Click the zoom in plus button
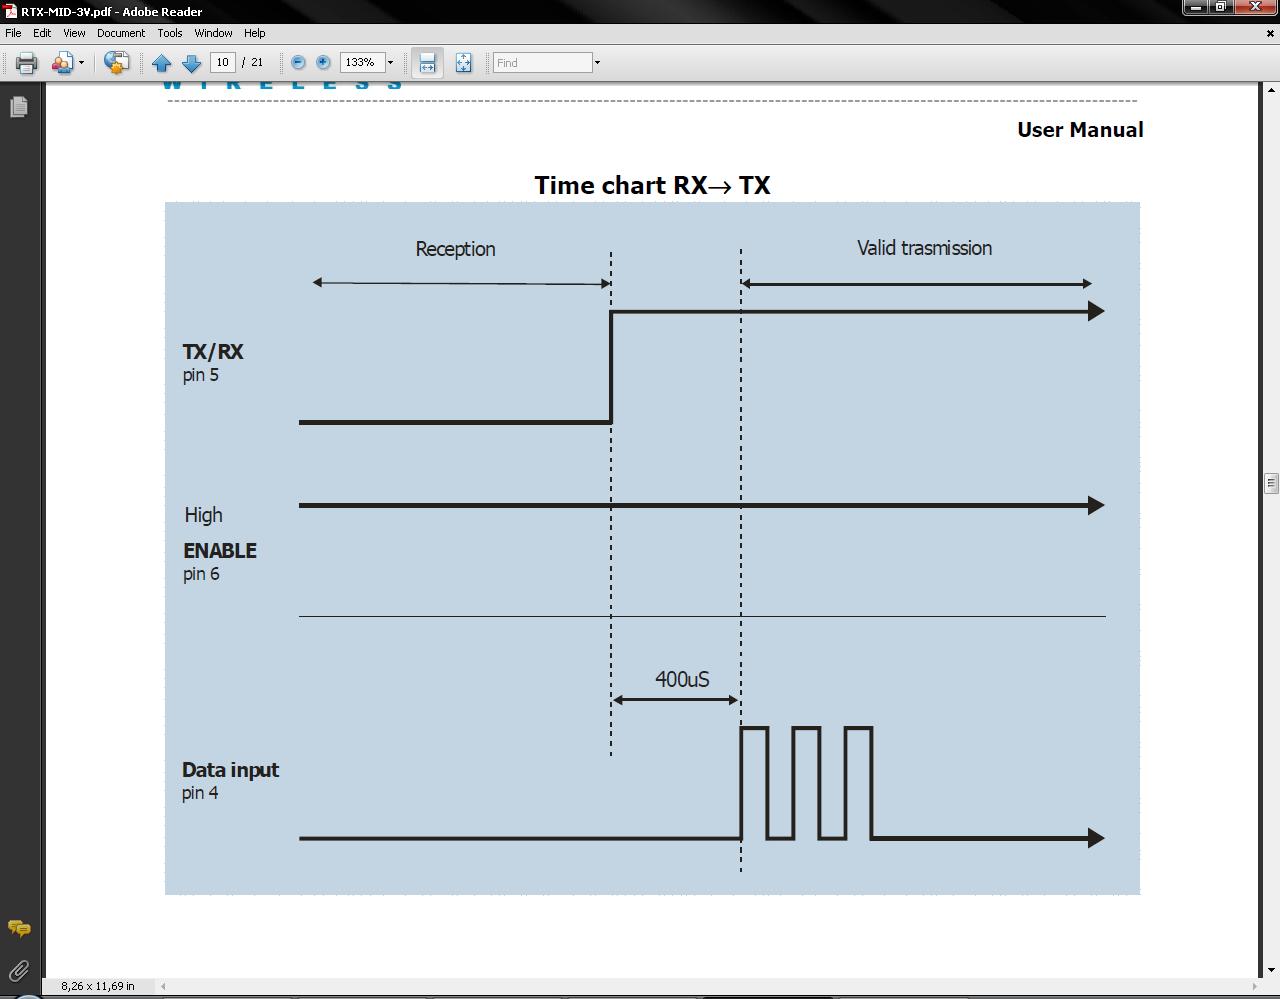Screen dimensions: 1280x999 [323, 63]
